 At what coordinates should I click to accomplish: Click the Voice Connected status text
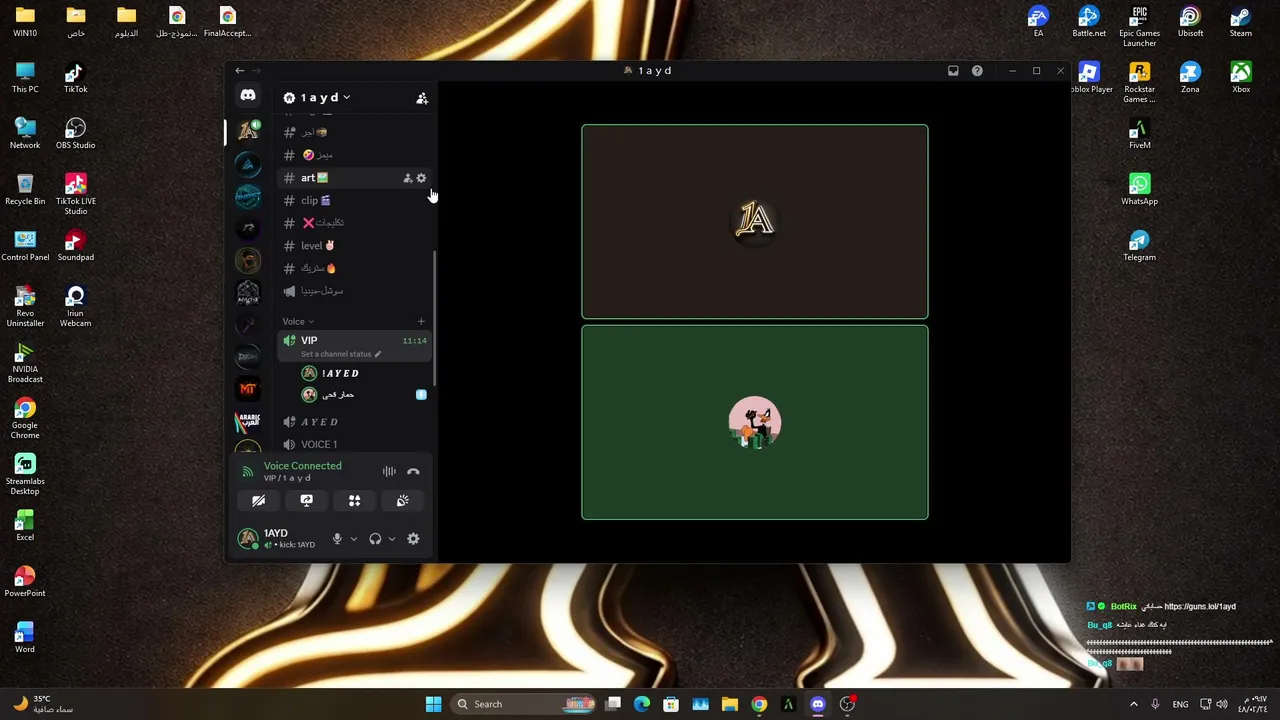point(302,466)
